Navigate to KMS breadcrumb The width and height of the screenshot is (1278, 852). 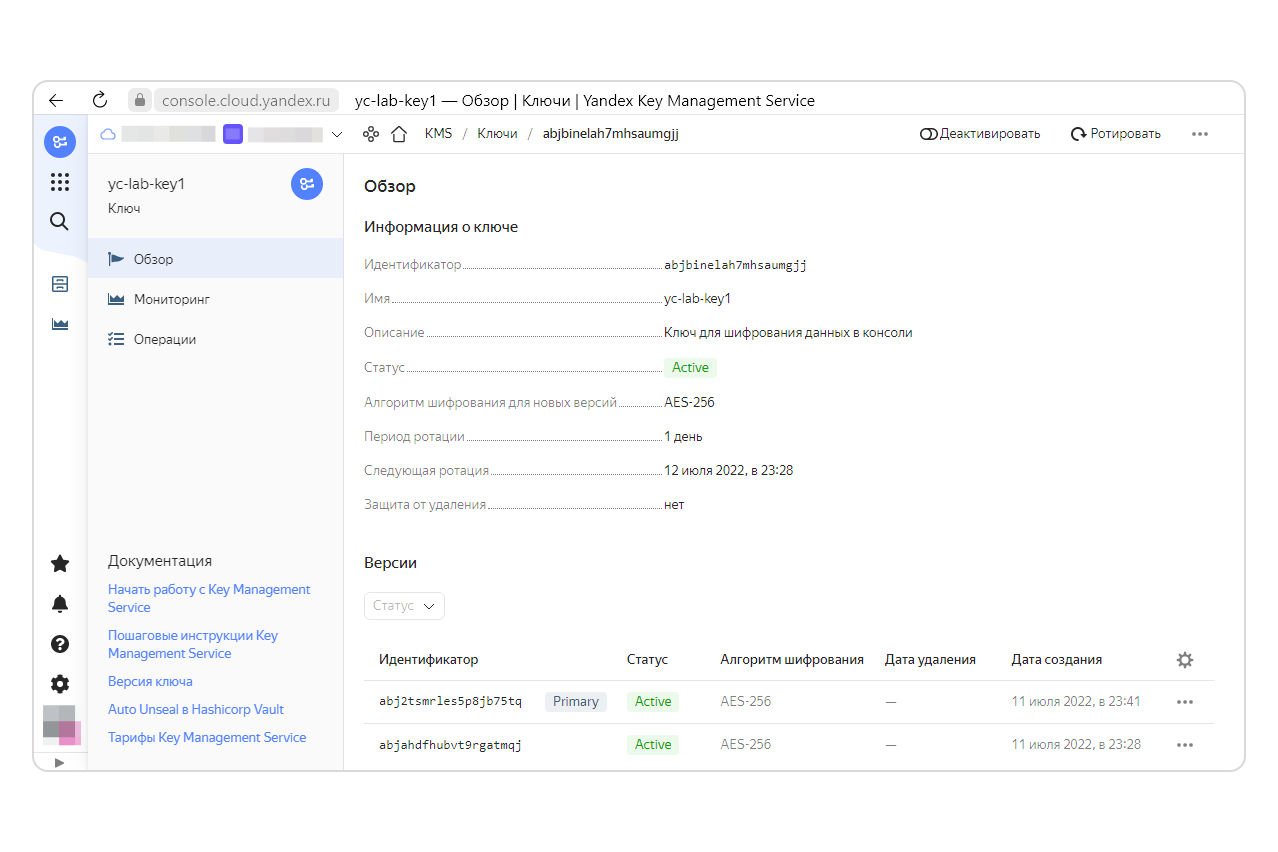(x=438, y=134)
